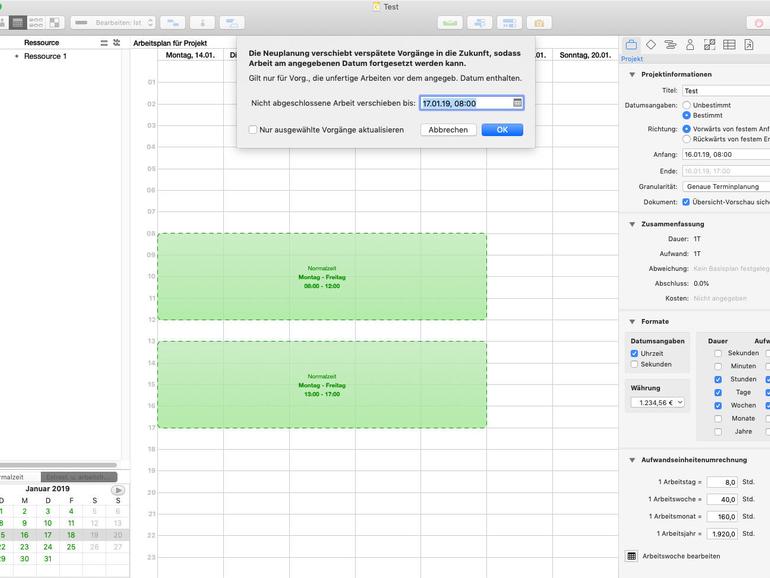Viewport: 770px width, 578px height.
Task: Collapse the Zusammenfassung section
Action: pyautogui.click(x=632, y=224)
